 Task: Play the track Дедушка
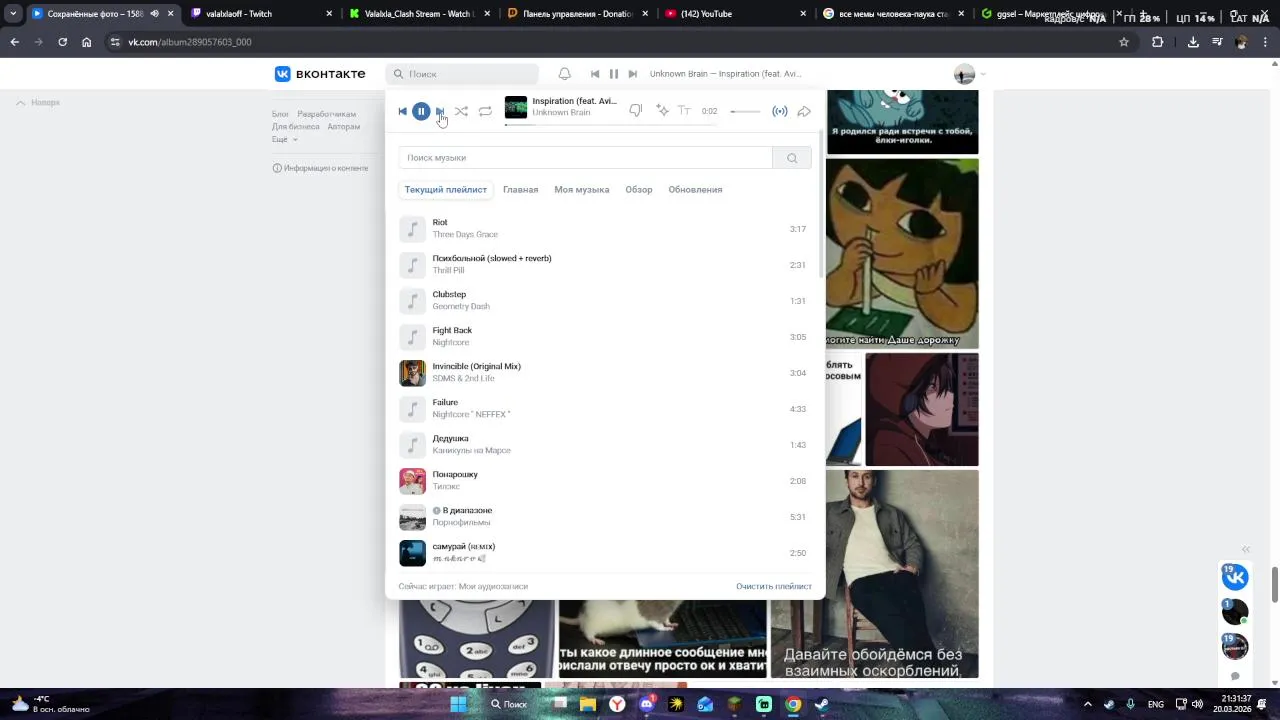tap(605, 445)
